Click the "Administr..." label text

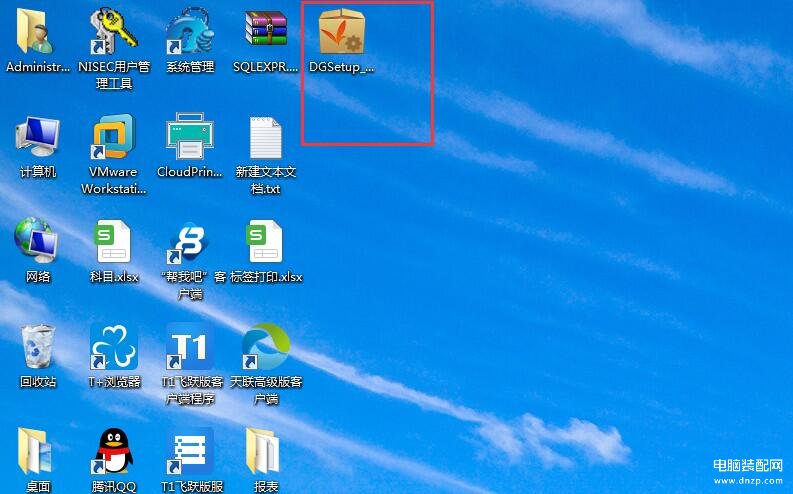(38, 67)
